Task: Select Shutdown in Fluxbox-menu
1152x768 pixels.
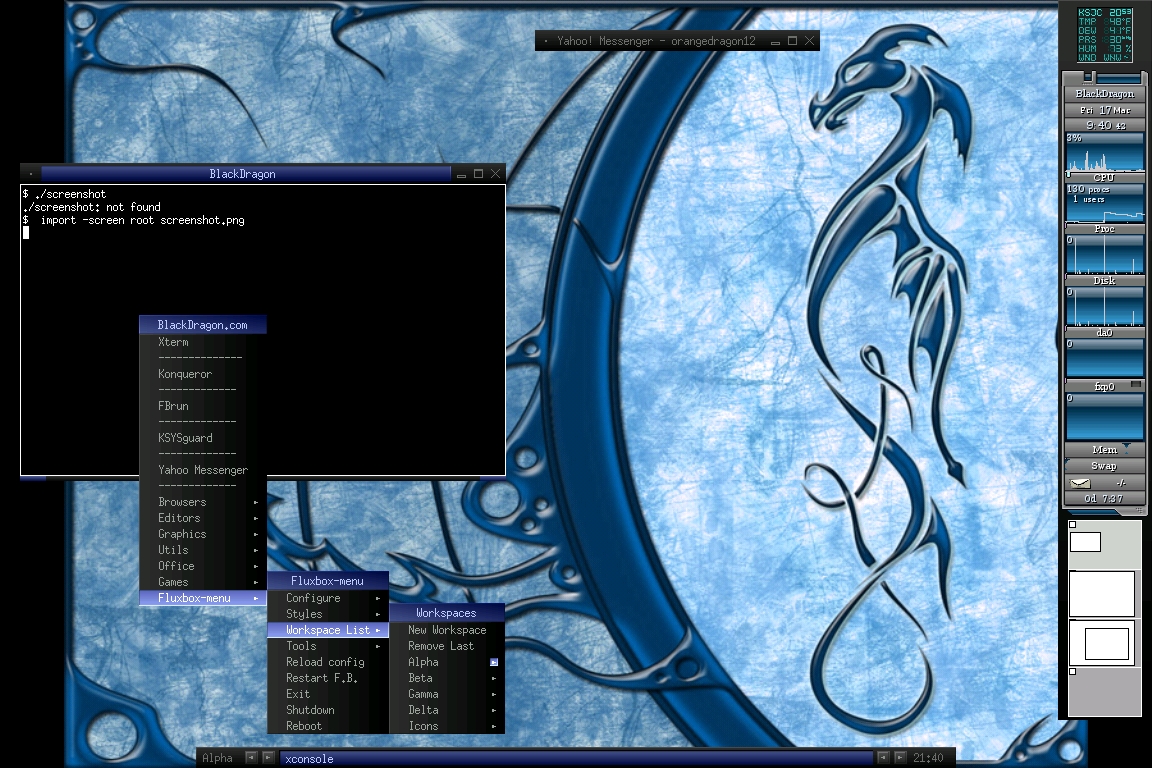Action: click(x=328, y=710)
